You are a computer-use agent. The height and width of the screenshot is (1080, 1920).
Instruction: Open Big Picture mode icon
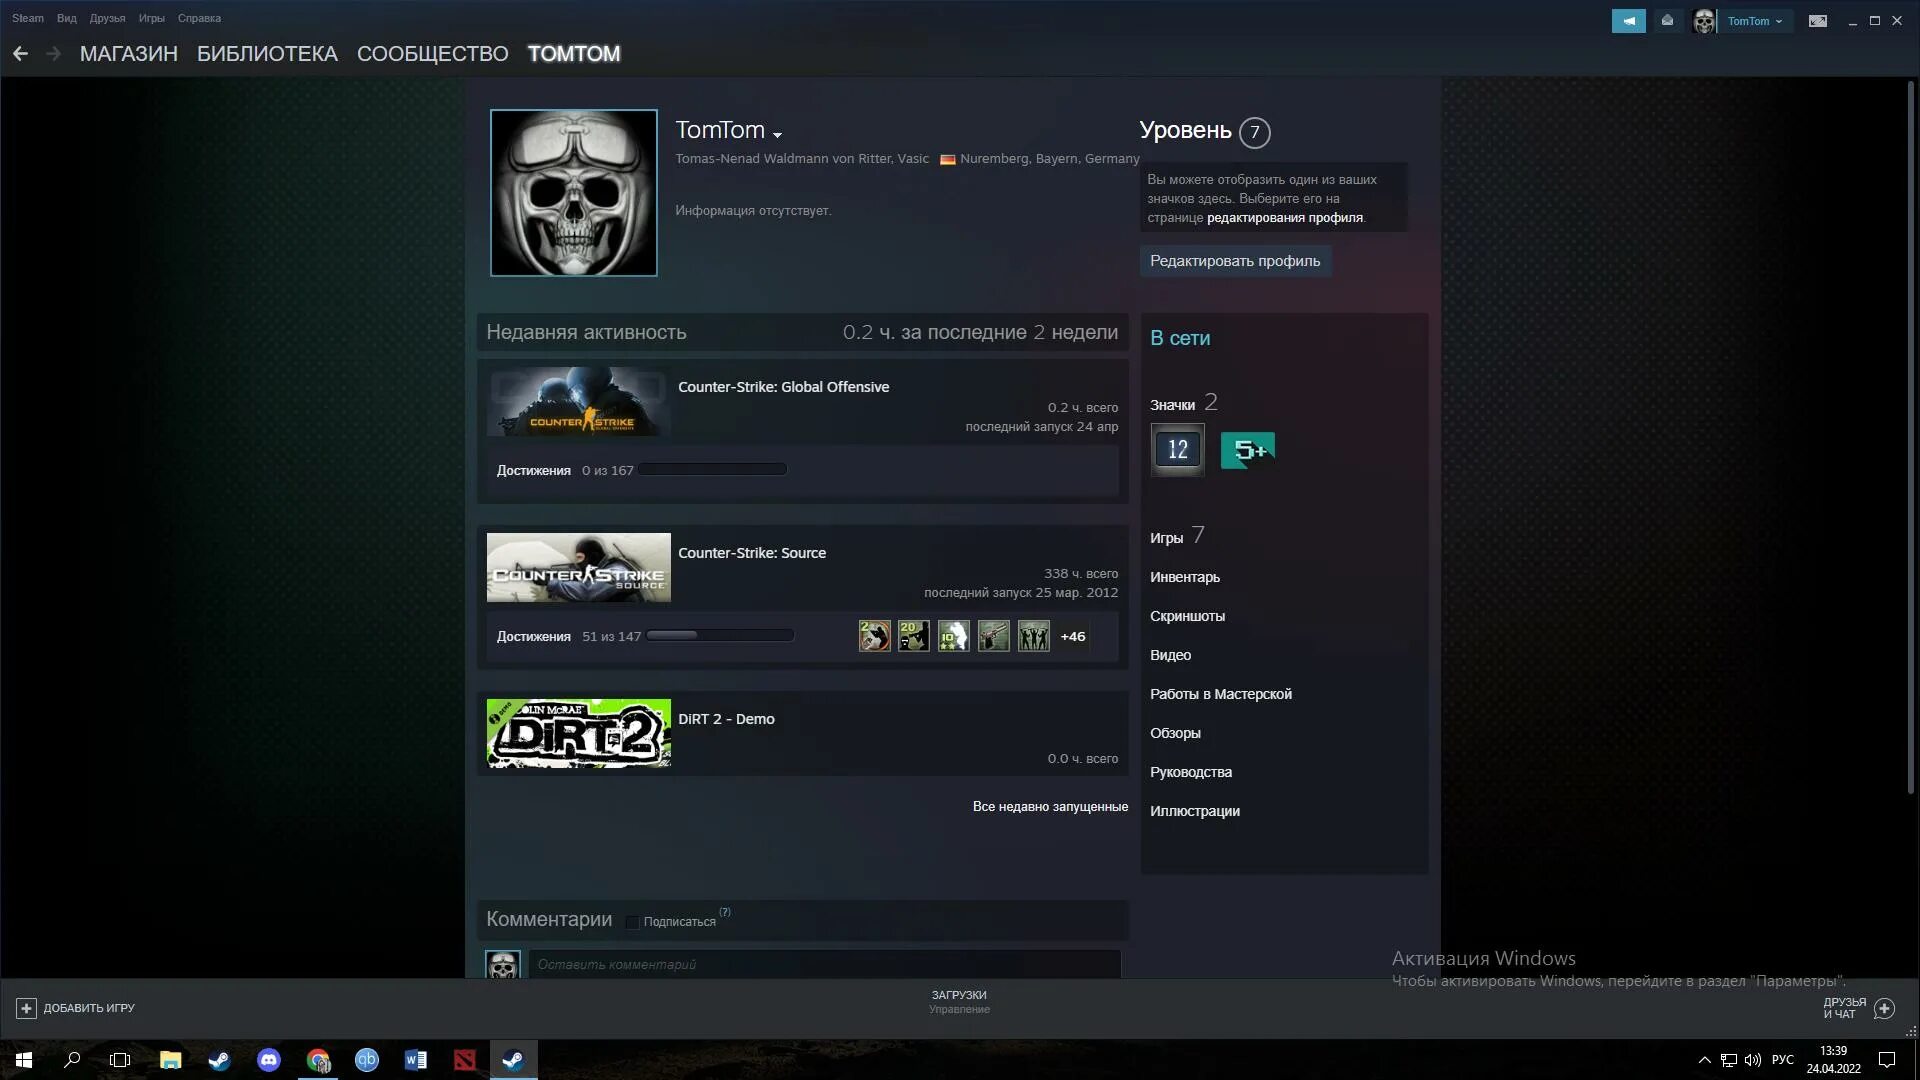[1818, 21]
